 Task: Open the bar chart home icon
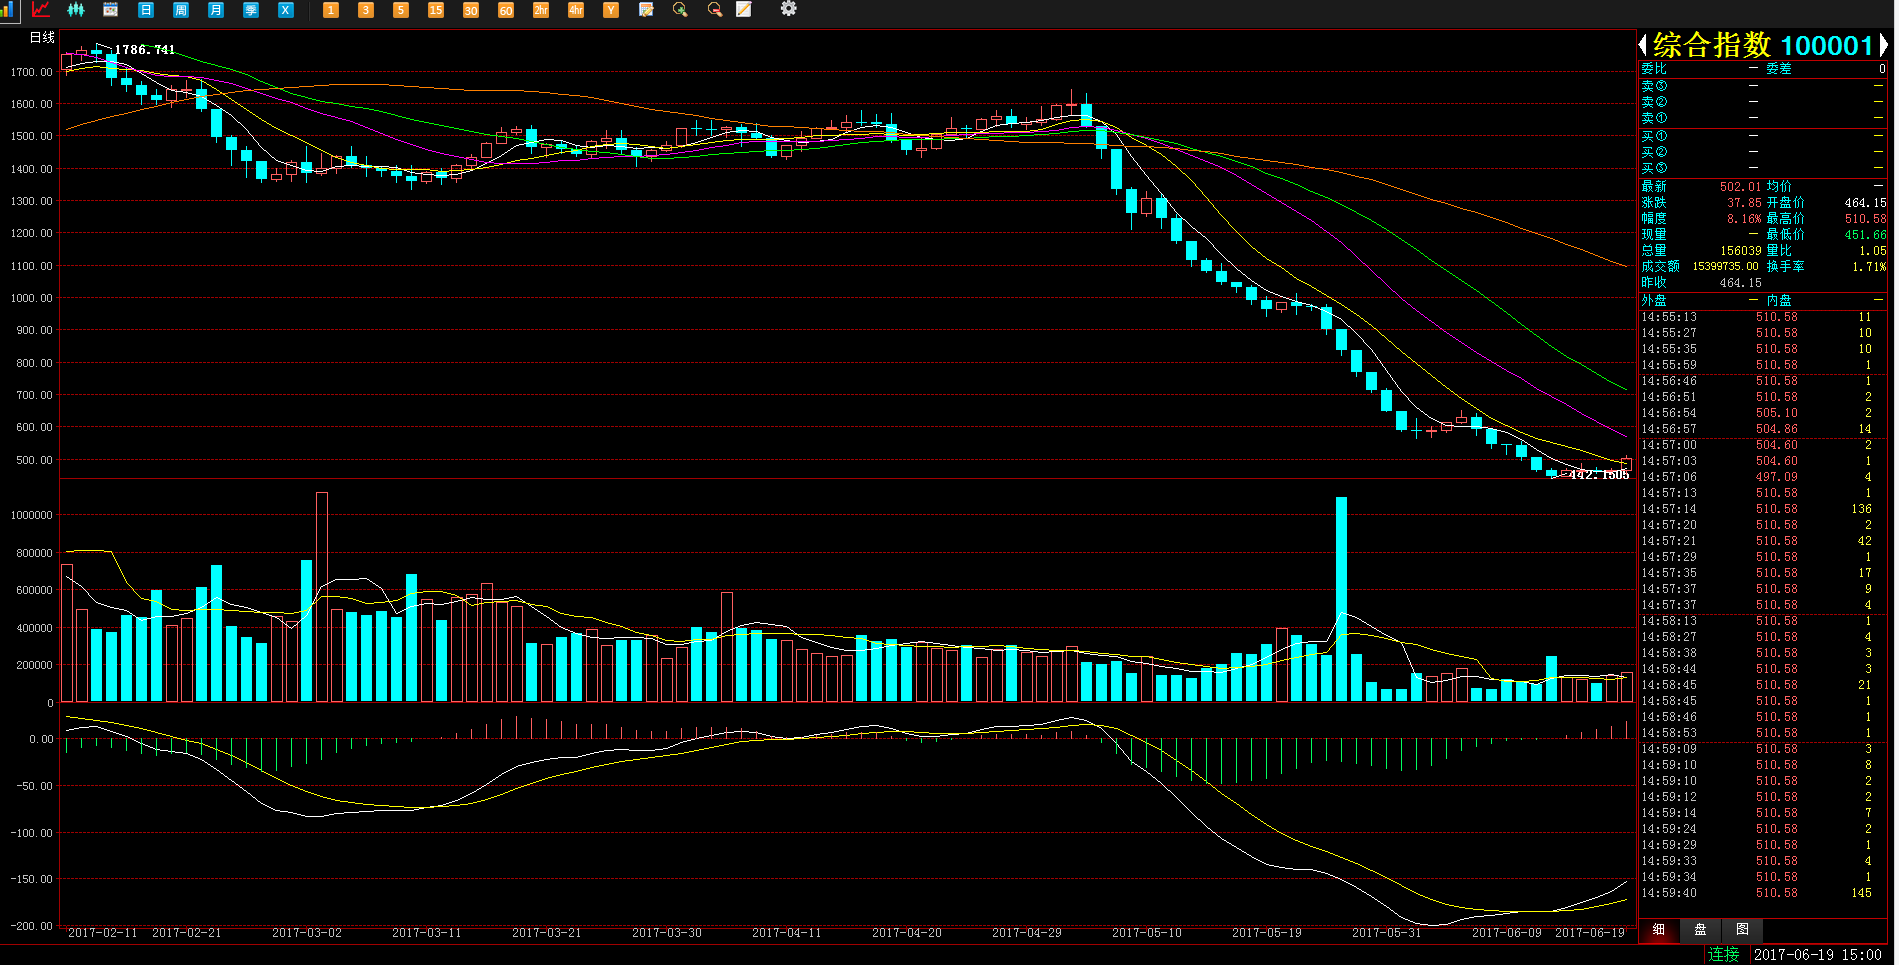click(9, 10)
